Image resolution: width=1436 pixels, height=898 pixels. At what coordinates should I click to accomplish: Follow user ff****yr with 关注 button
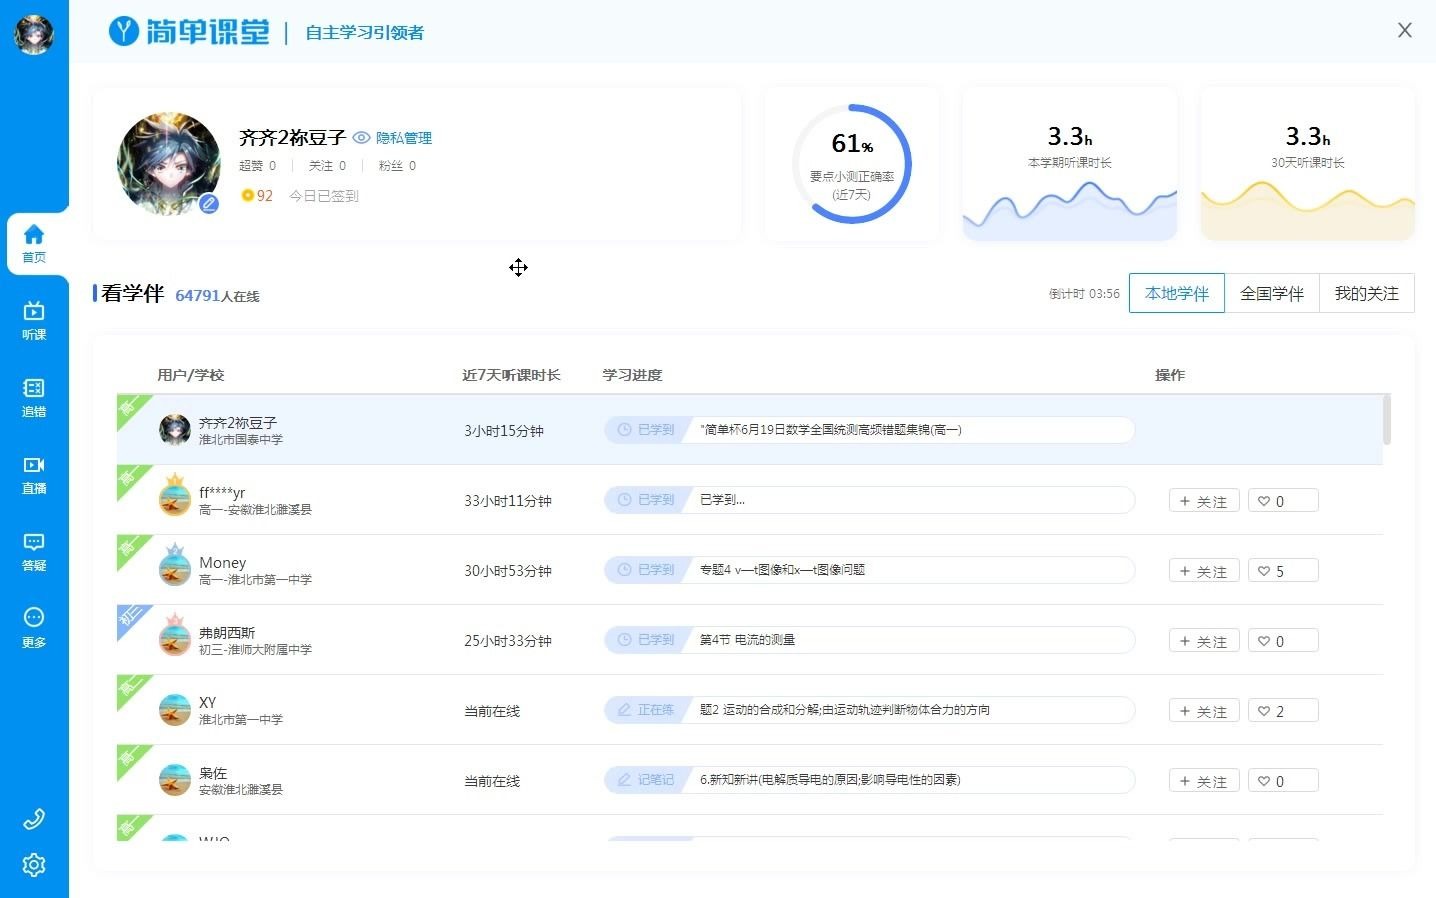click(x=1204, y=501)
